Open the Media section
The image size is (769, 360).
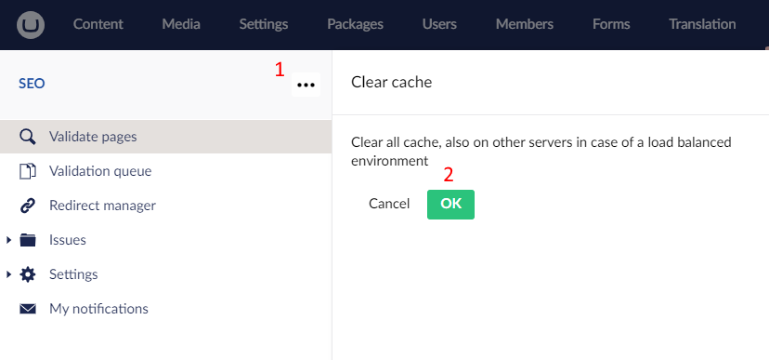coord(181,24)
